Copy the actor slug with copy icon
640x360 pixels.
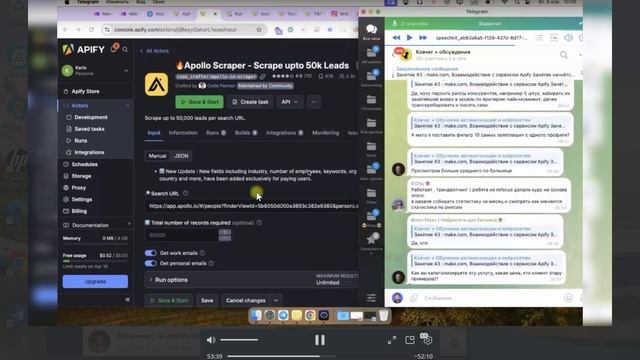point(262,76)
